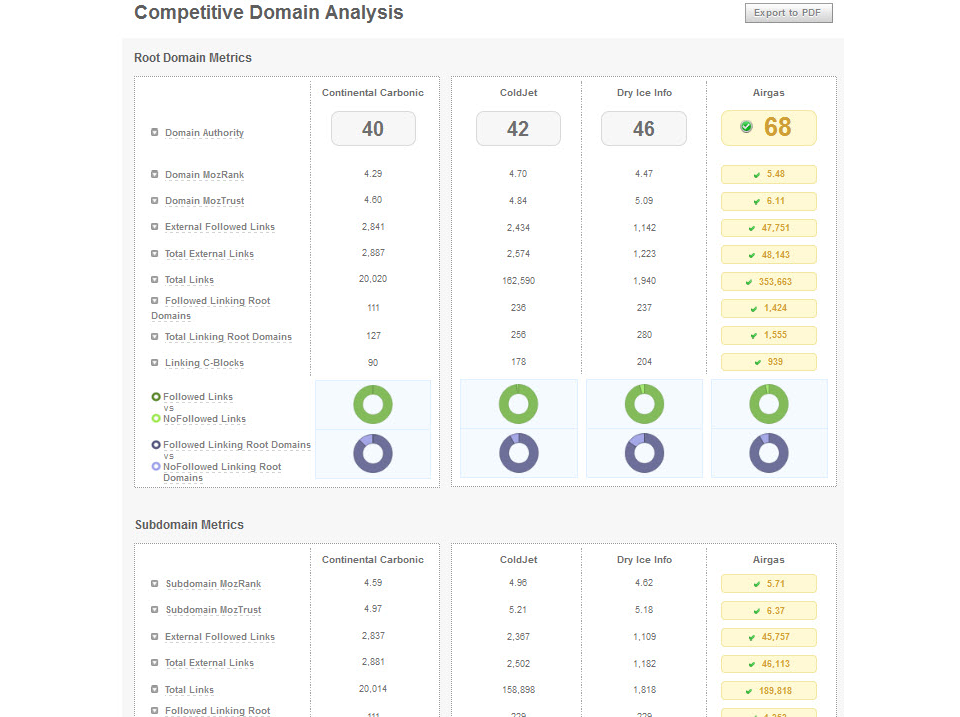Click the checkmark next to 6.11

[757, 201]
